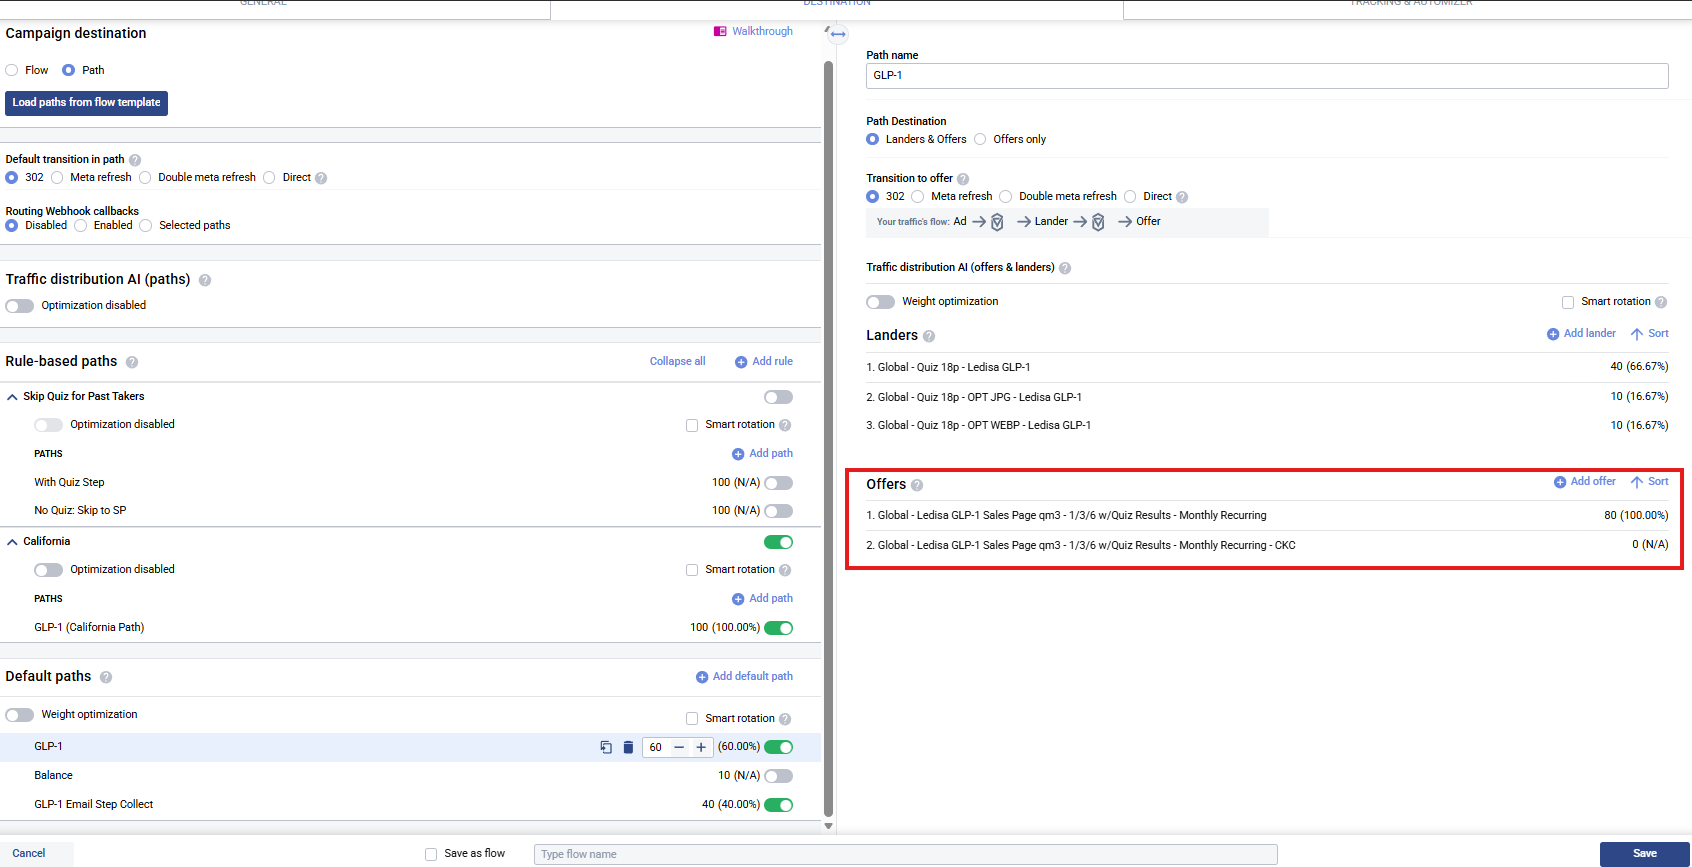This screenshot has width=1692, height=867.
Task: Sort the Offers list
Action: pos(1650,482)
